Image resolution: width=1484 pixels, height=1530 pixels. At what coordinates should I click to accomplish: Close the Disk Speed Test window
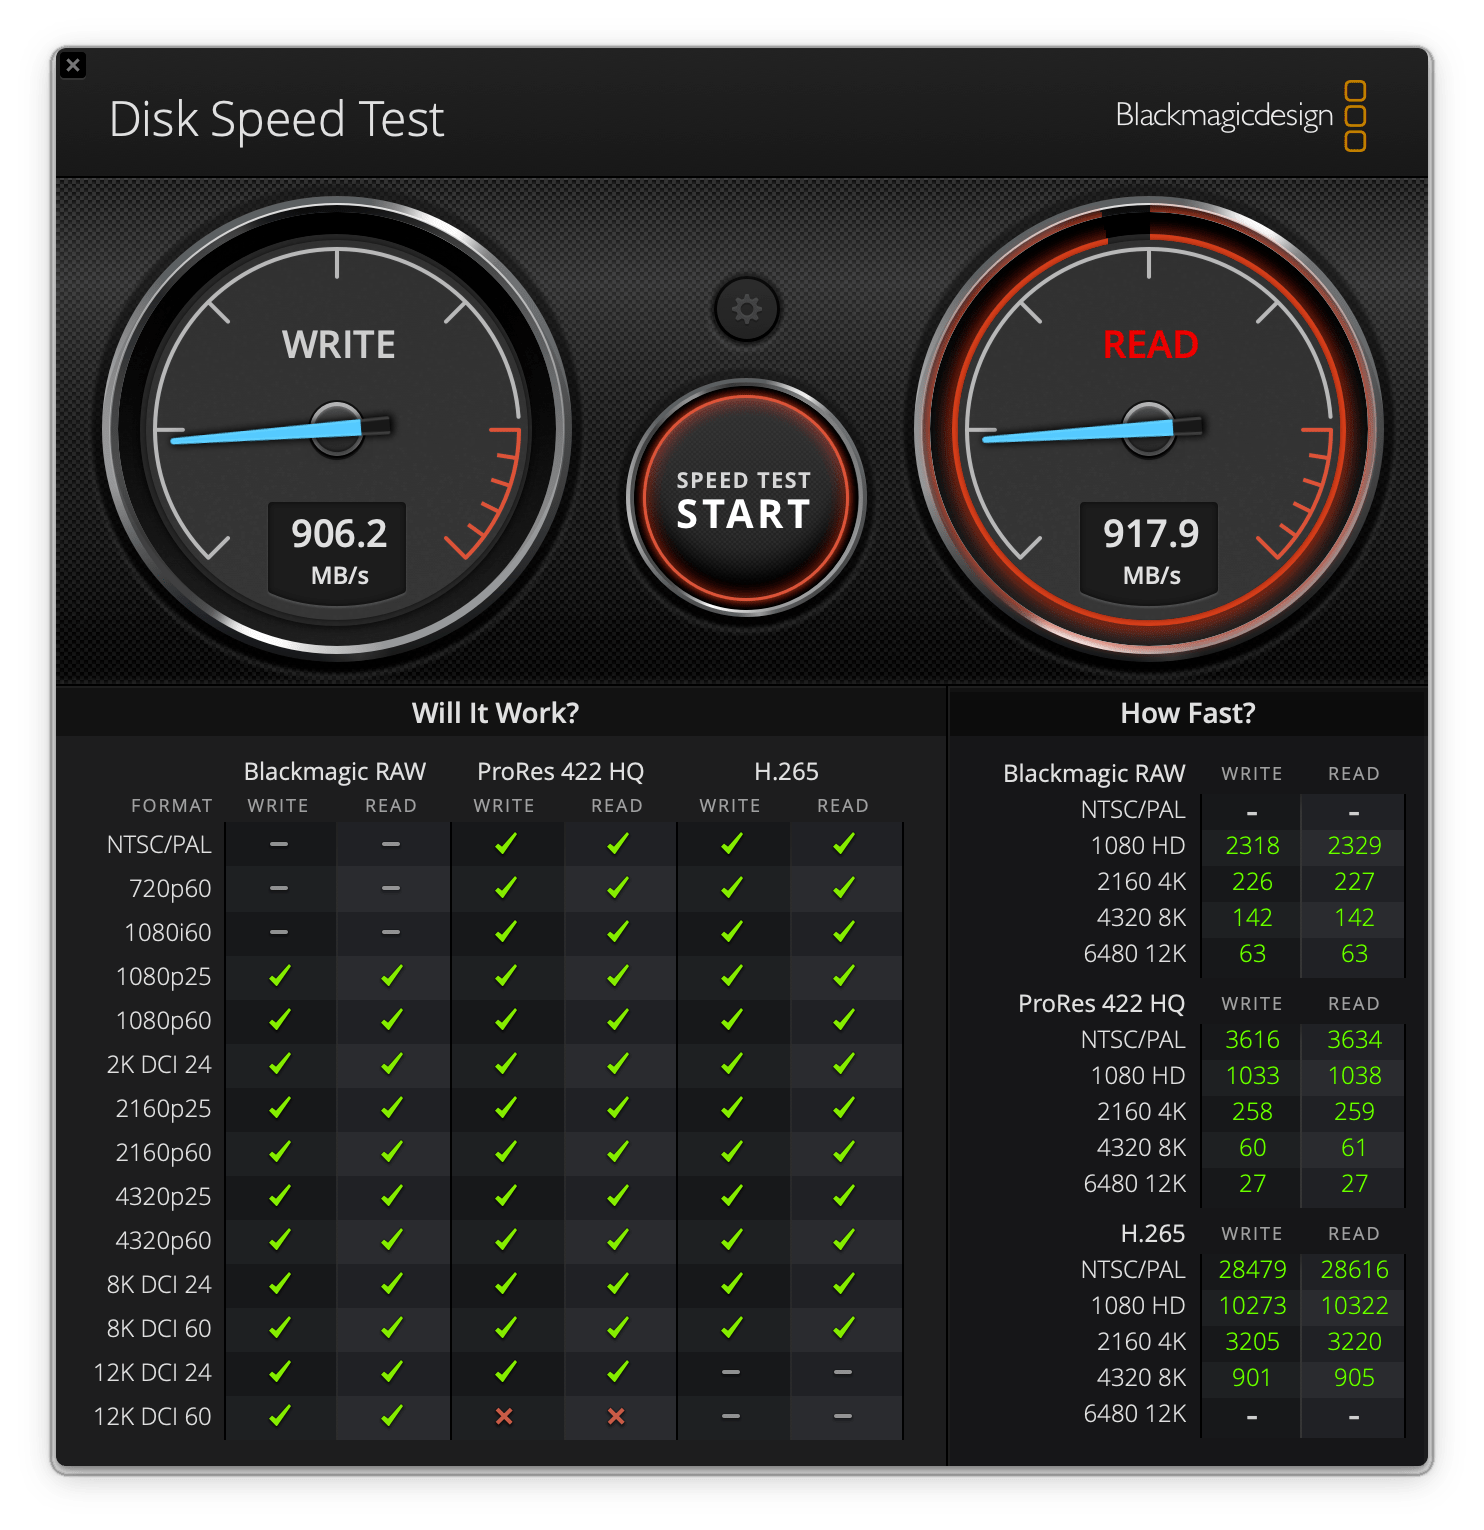73,65
